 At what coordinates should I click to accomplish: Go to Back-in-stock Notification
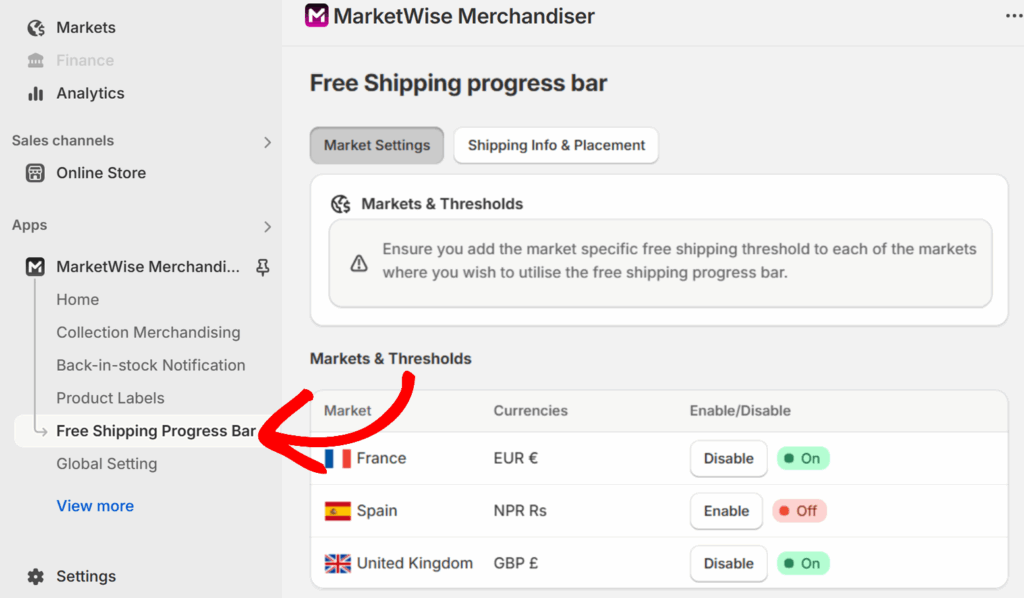point(150,365)
